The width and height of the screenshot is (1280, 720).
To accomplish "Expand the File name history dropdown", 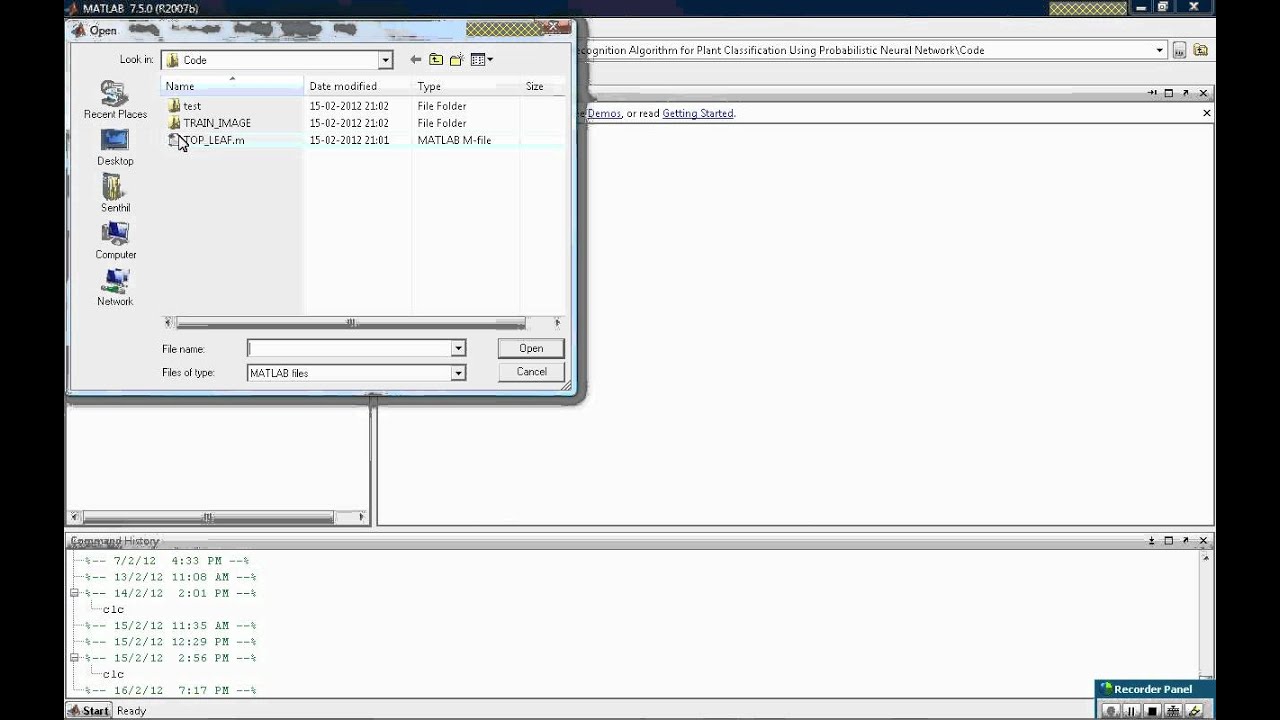I will [x=458, y=348].
